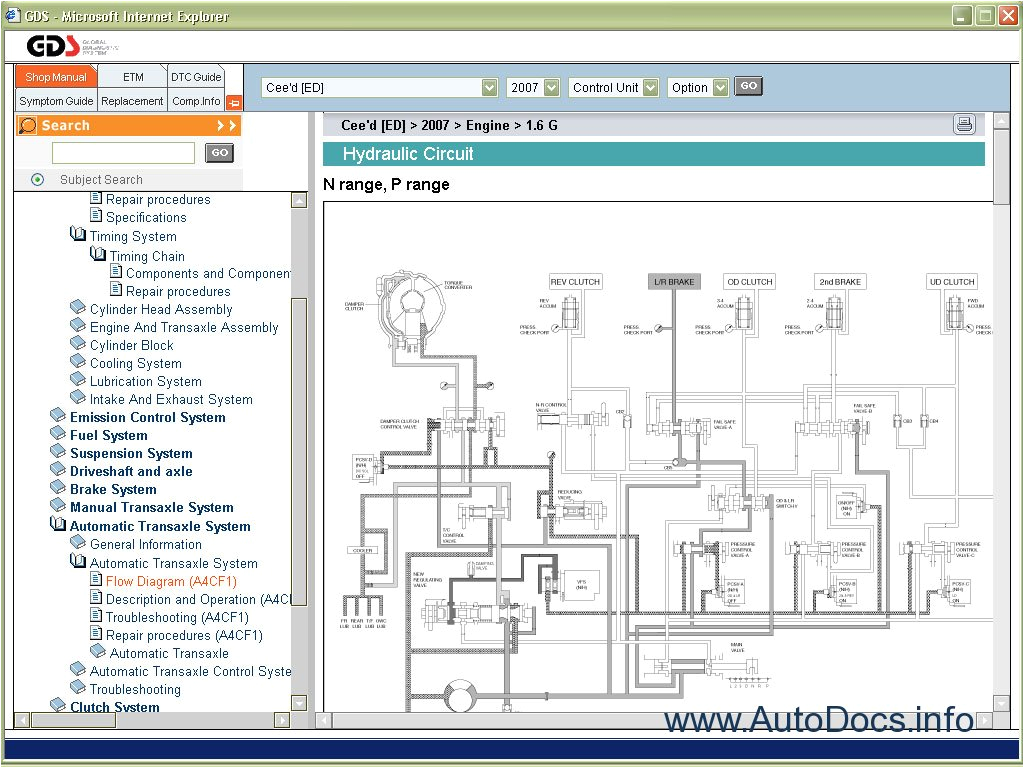1024x768 pixels.
Task: Click the double-arrow icon in the Search bar
Action: point(226,126)
